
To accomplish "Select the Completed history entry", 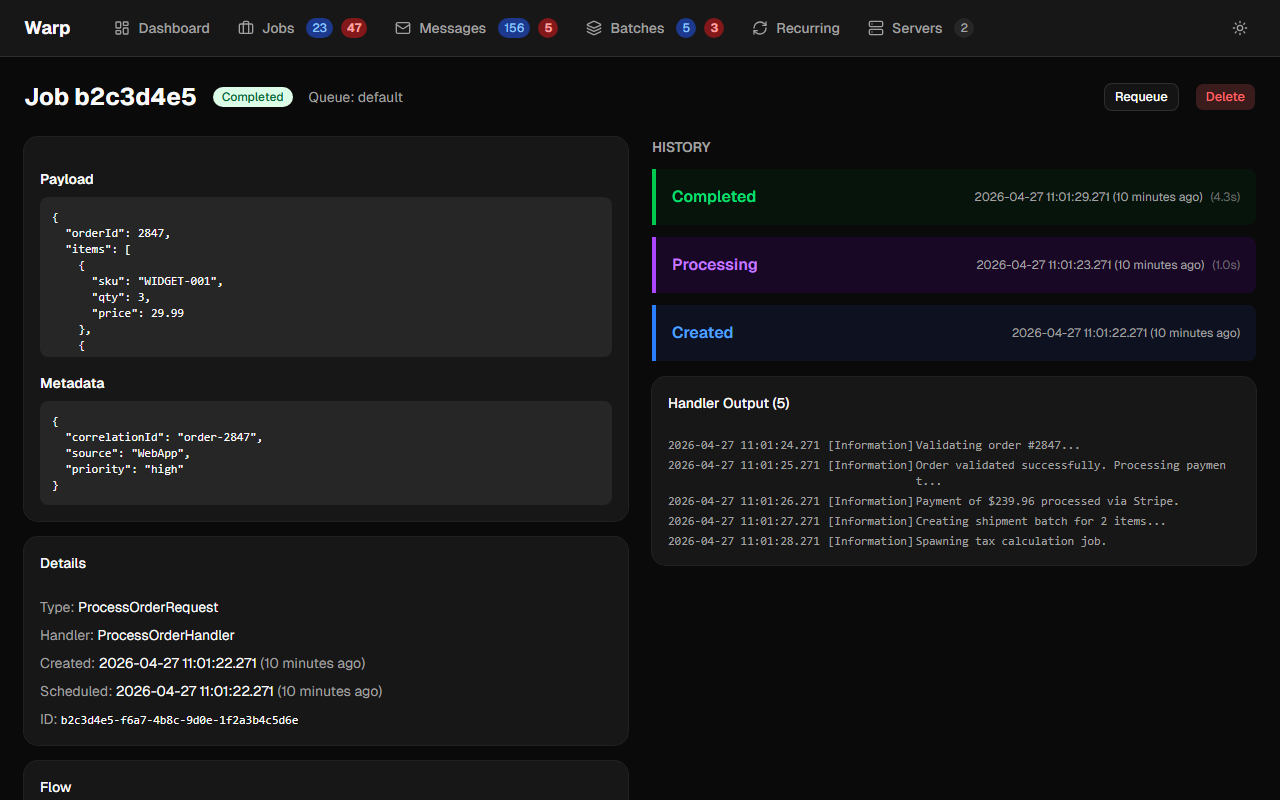I will tap(954, 197).
